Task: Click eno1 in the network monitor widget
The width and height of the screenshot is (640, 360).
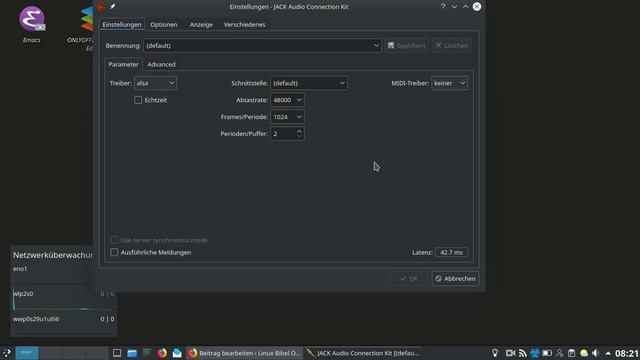Action: coord(20,269)
